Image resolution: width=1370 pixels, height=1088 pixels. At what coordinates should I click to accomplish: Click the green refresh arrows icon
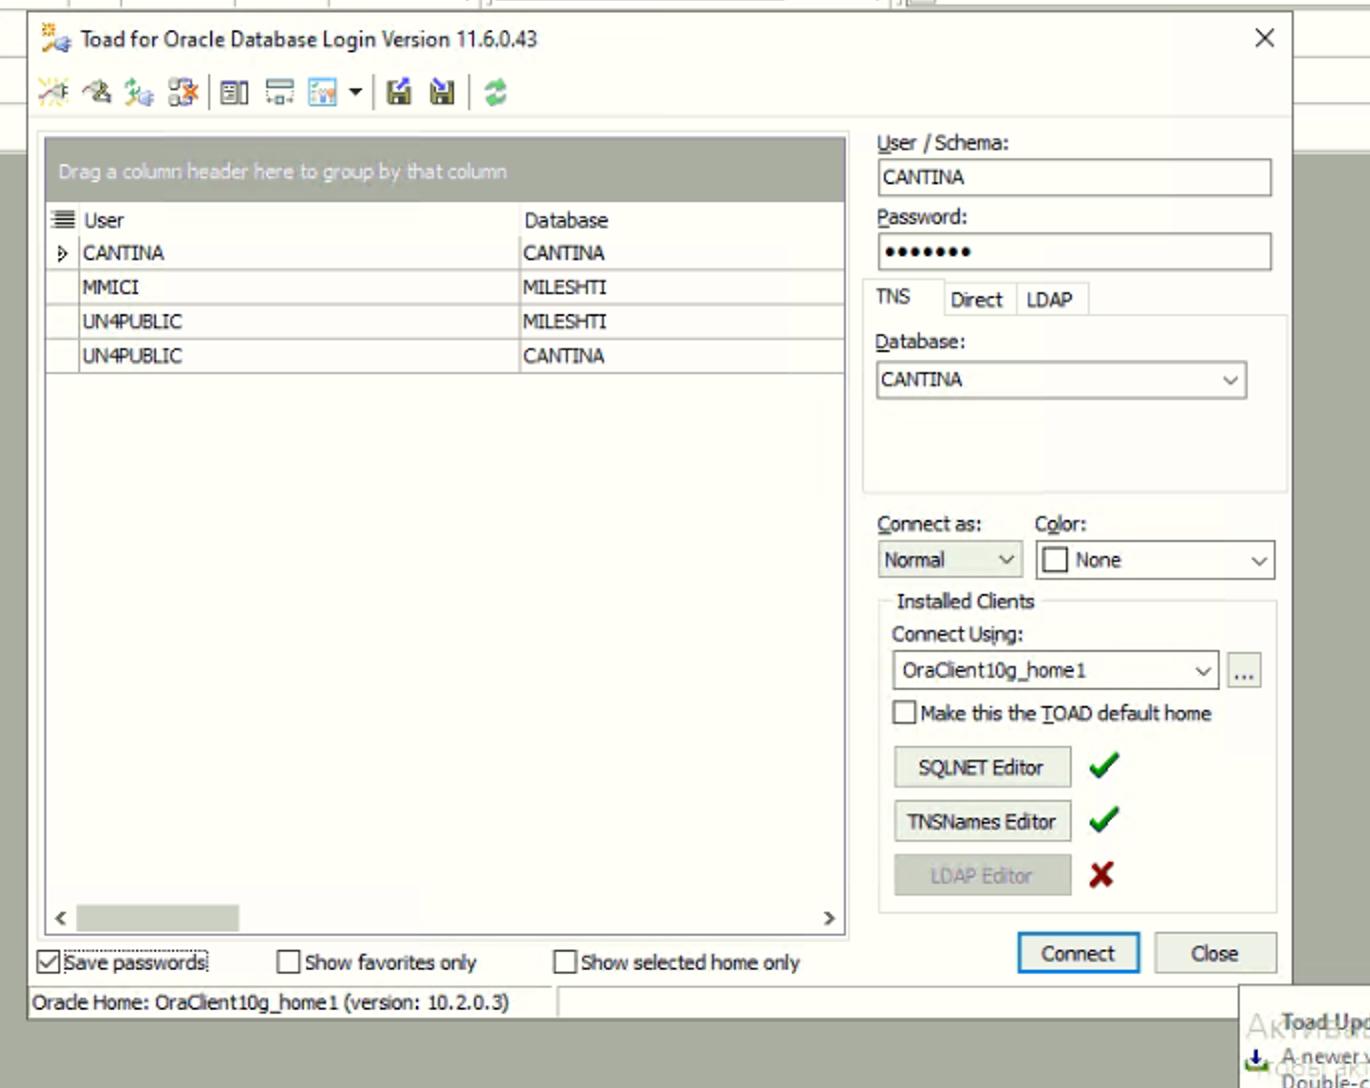pos(495,93)
